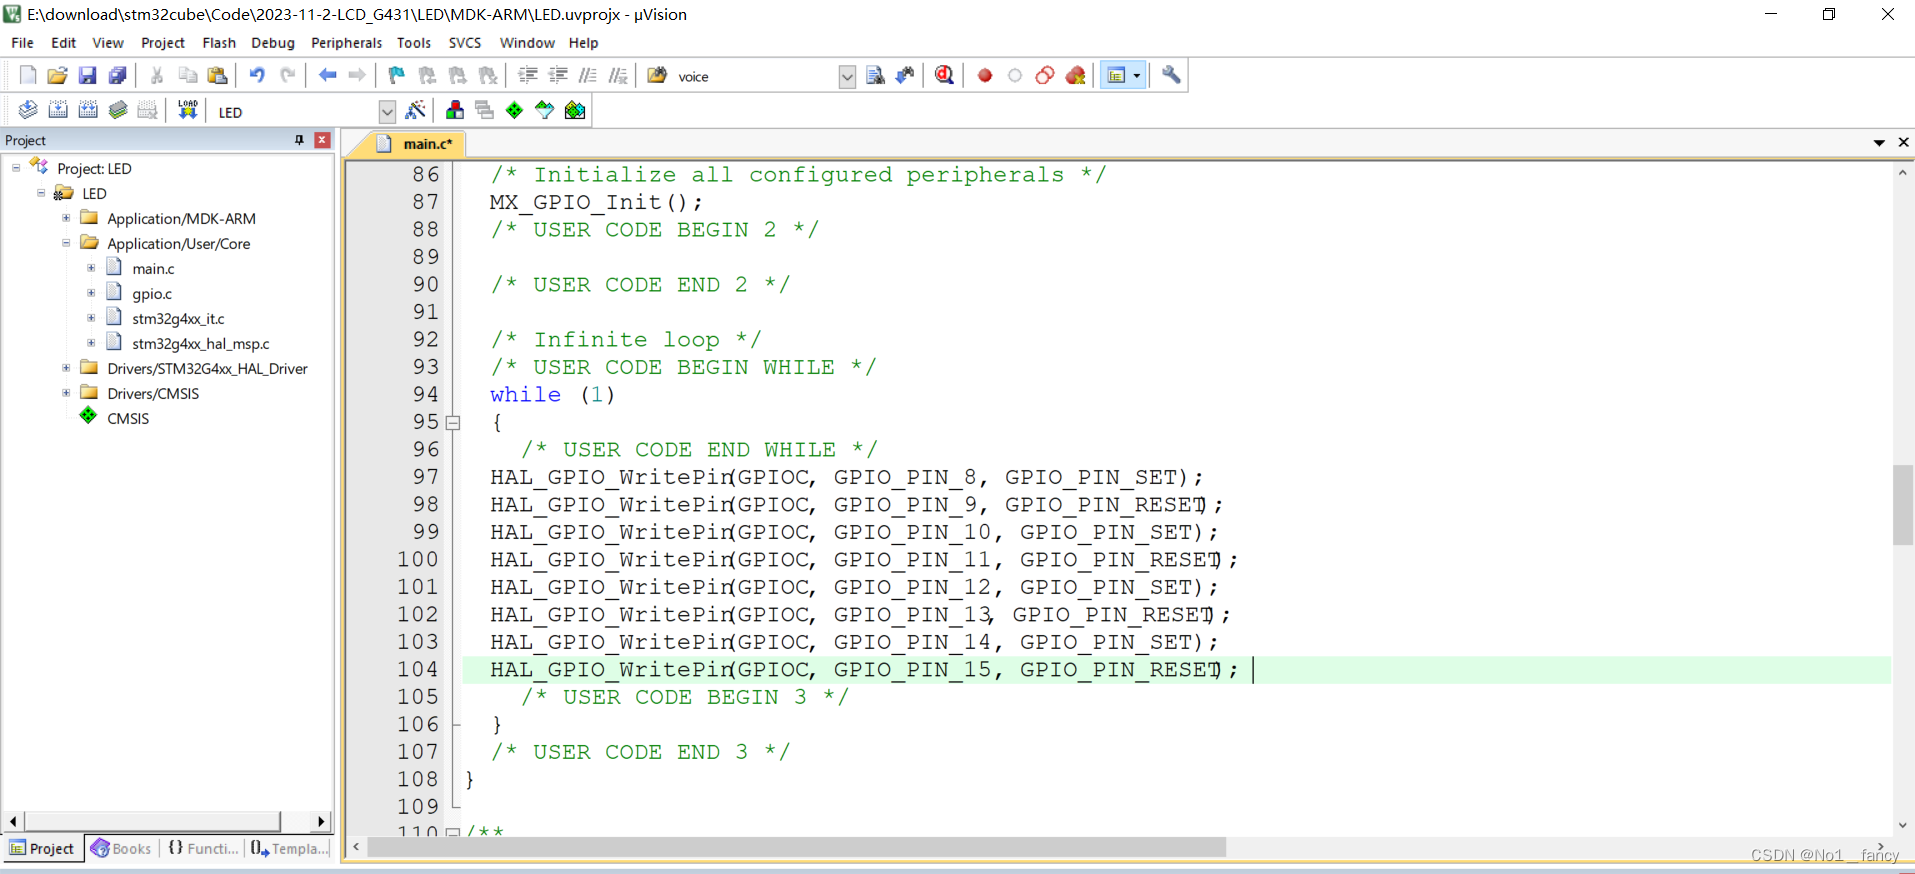Open a file using the folder icon
Screen dimensions: 1915x874
click(57, 75)
